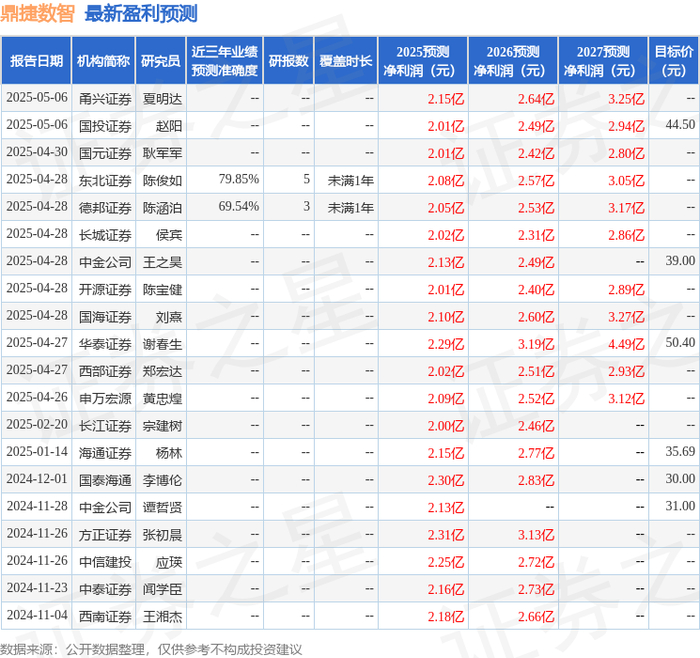The height and width of the screenshot is (658, 700).
Task: Click 2026 forecast 3.19亿
Action: click(536, 344)
